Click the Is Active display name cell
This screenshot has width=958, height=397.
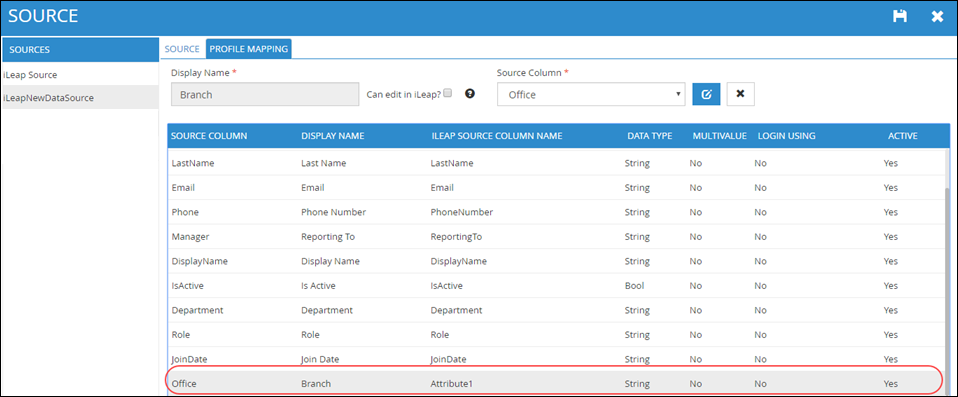[318, 285]
